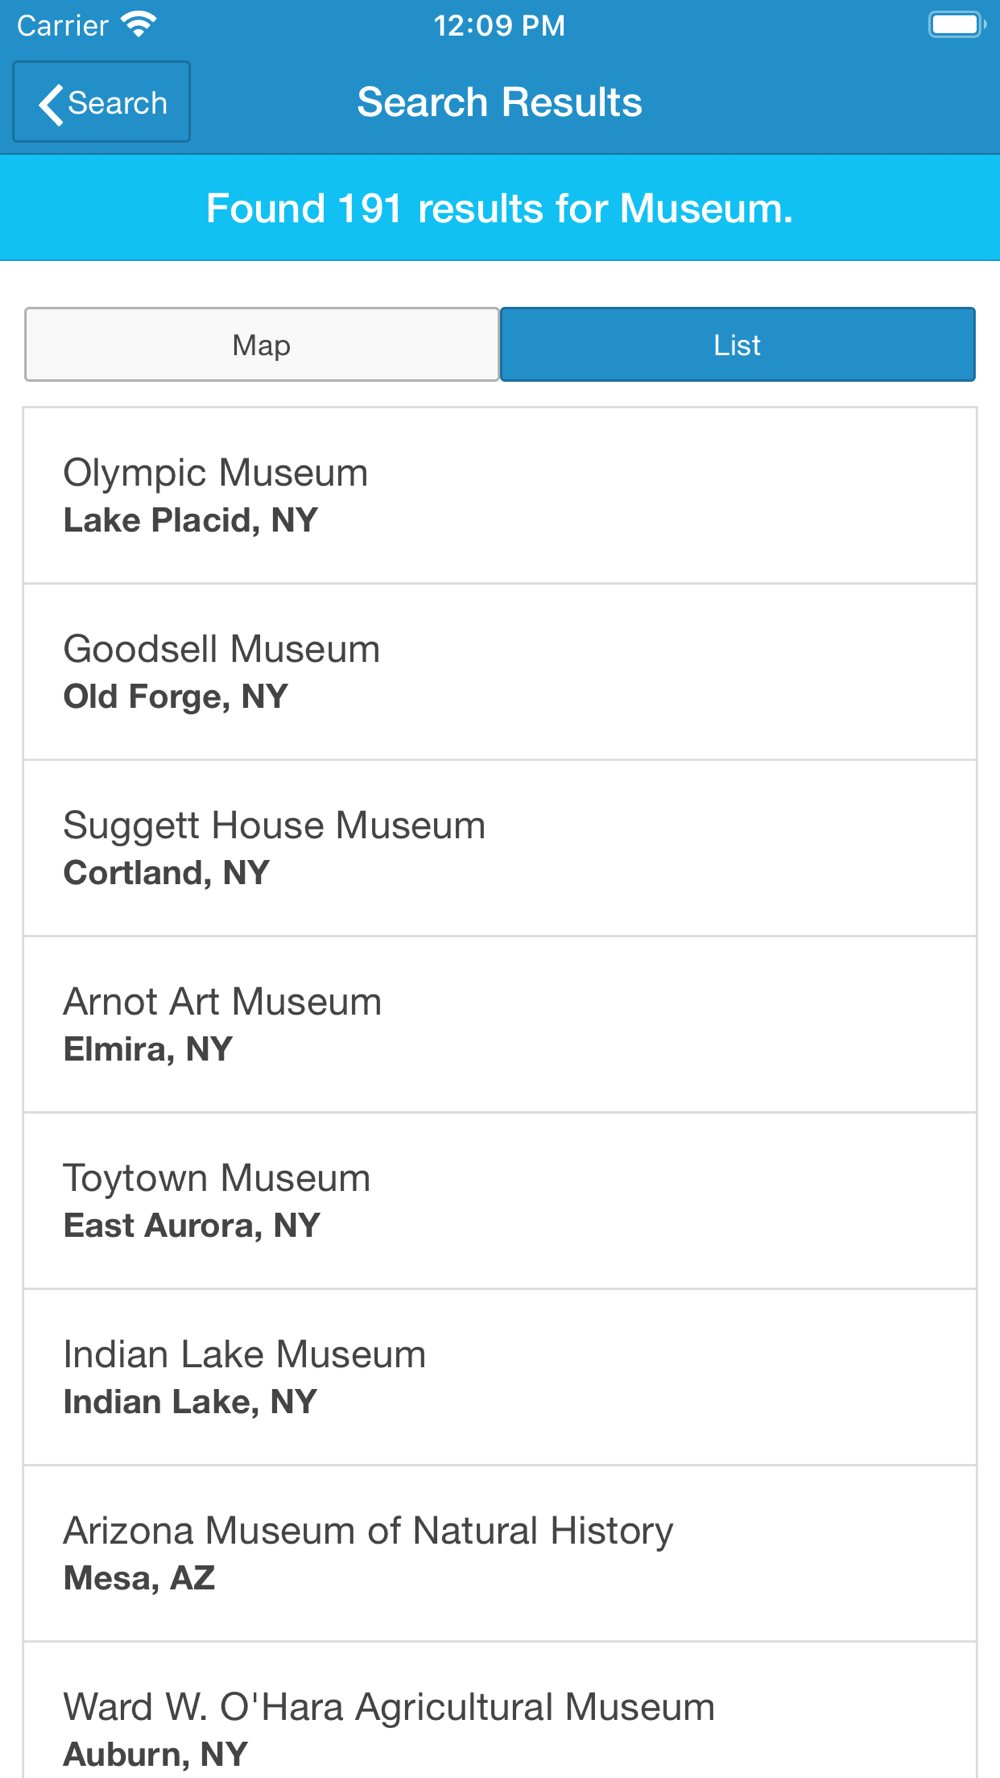Tap the 12:09 PM status clock
The width and height of the screenshot is (1000, 1778).
499,25
